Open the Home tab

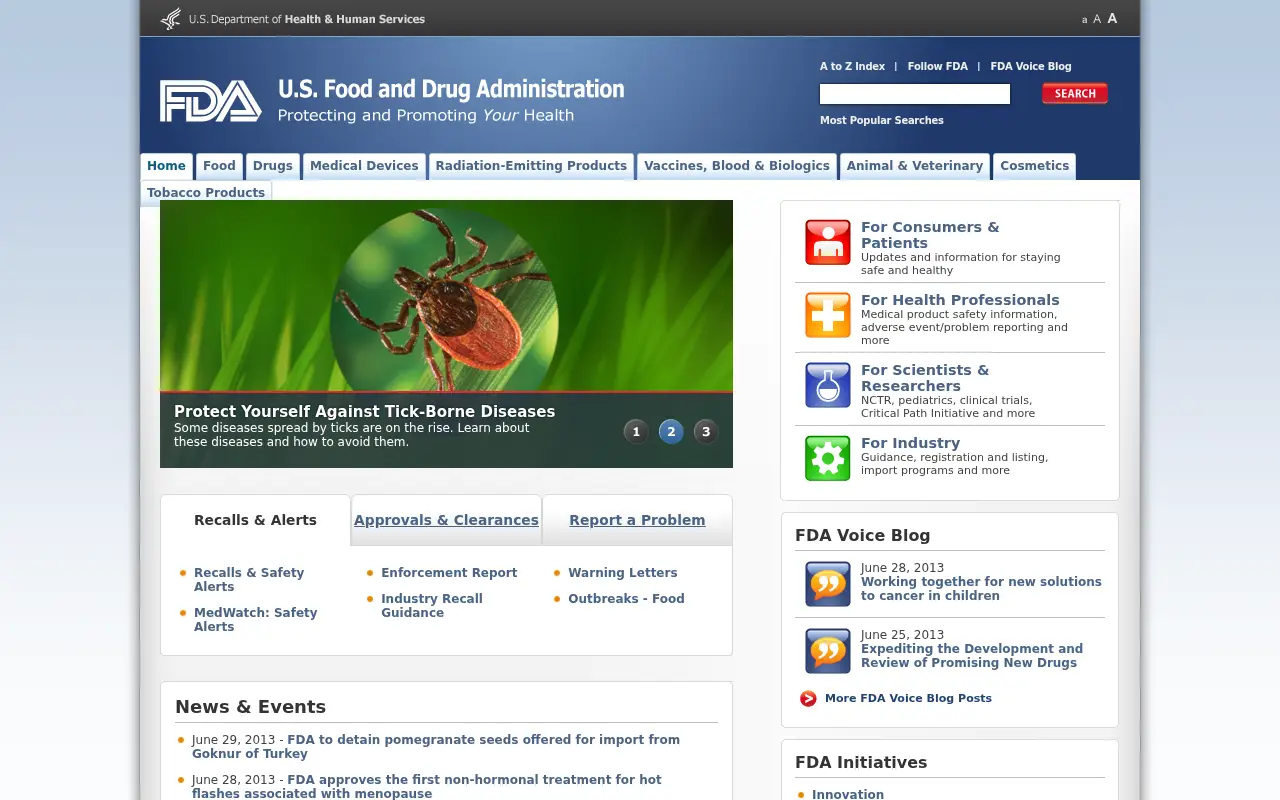tap(166, 166)
